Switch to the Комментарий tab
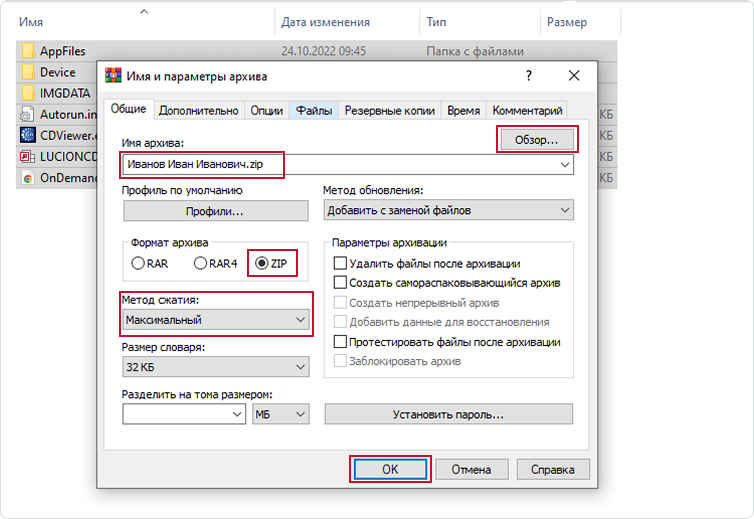Image resolution: width=754 pixels, height=519 pixels. [527, 111]
